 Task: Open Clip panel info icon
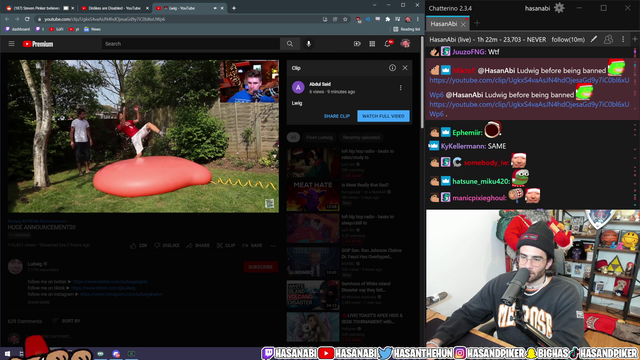(x=392, y=68)
